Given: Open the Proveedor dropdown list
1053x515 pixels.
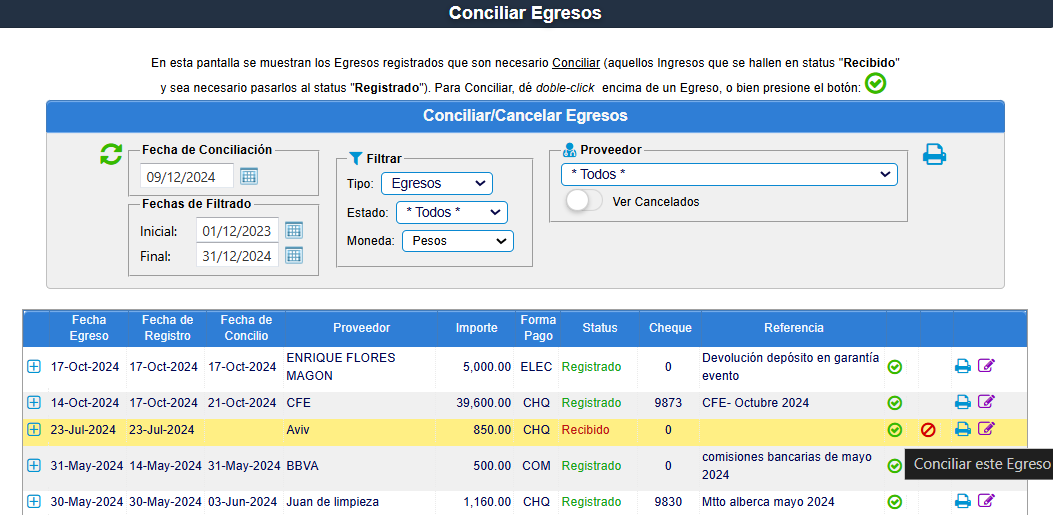Looking at the screenshot, I should [729, 175].
